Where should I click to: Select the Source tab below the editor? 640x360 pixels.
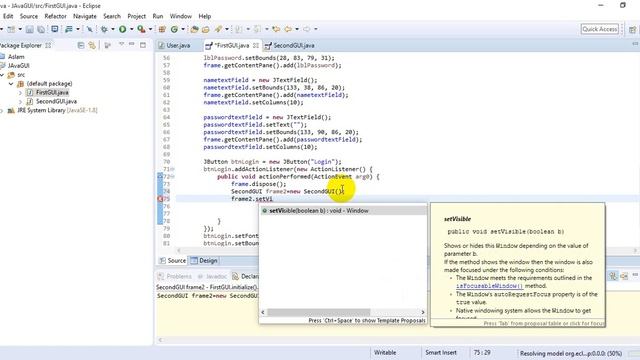pyautogui.click(x=173, y=260)
